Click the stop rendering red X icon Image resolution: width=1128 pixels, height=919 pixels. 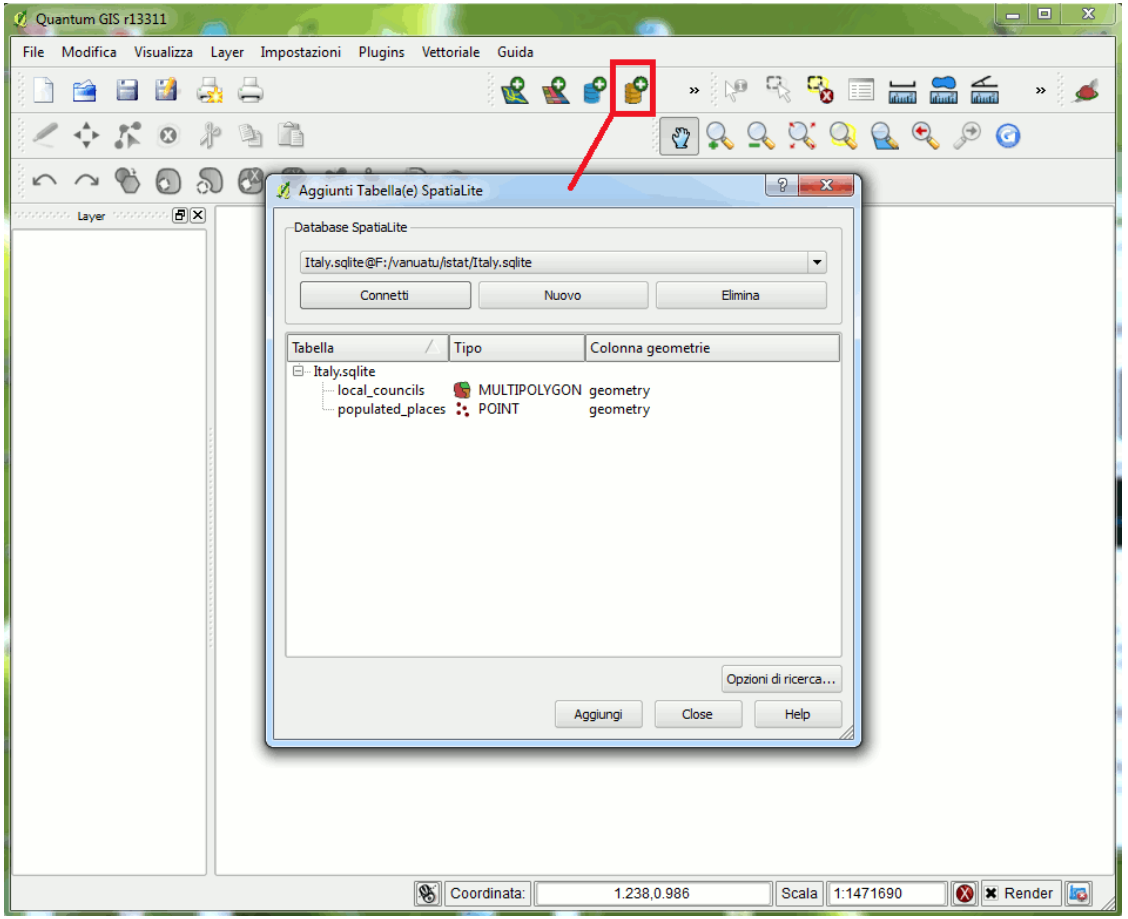964,893
